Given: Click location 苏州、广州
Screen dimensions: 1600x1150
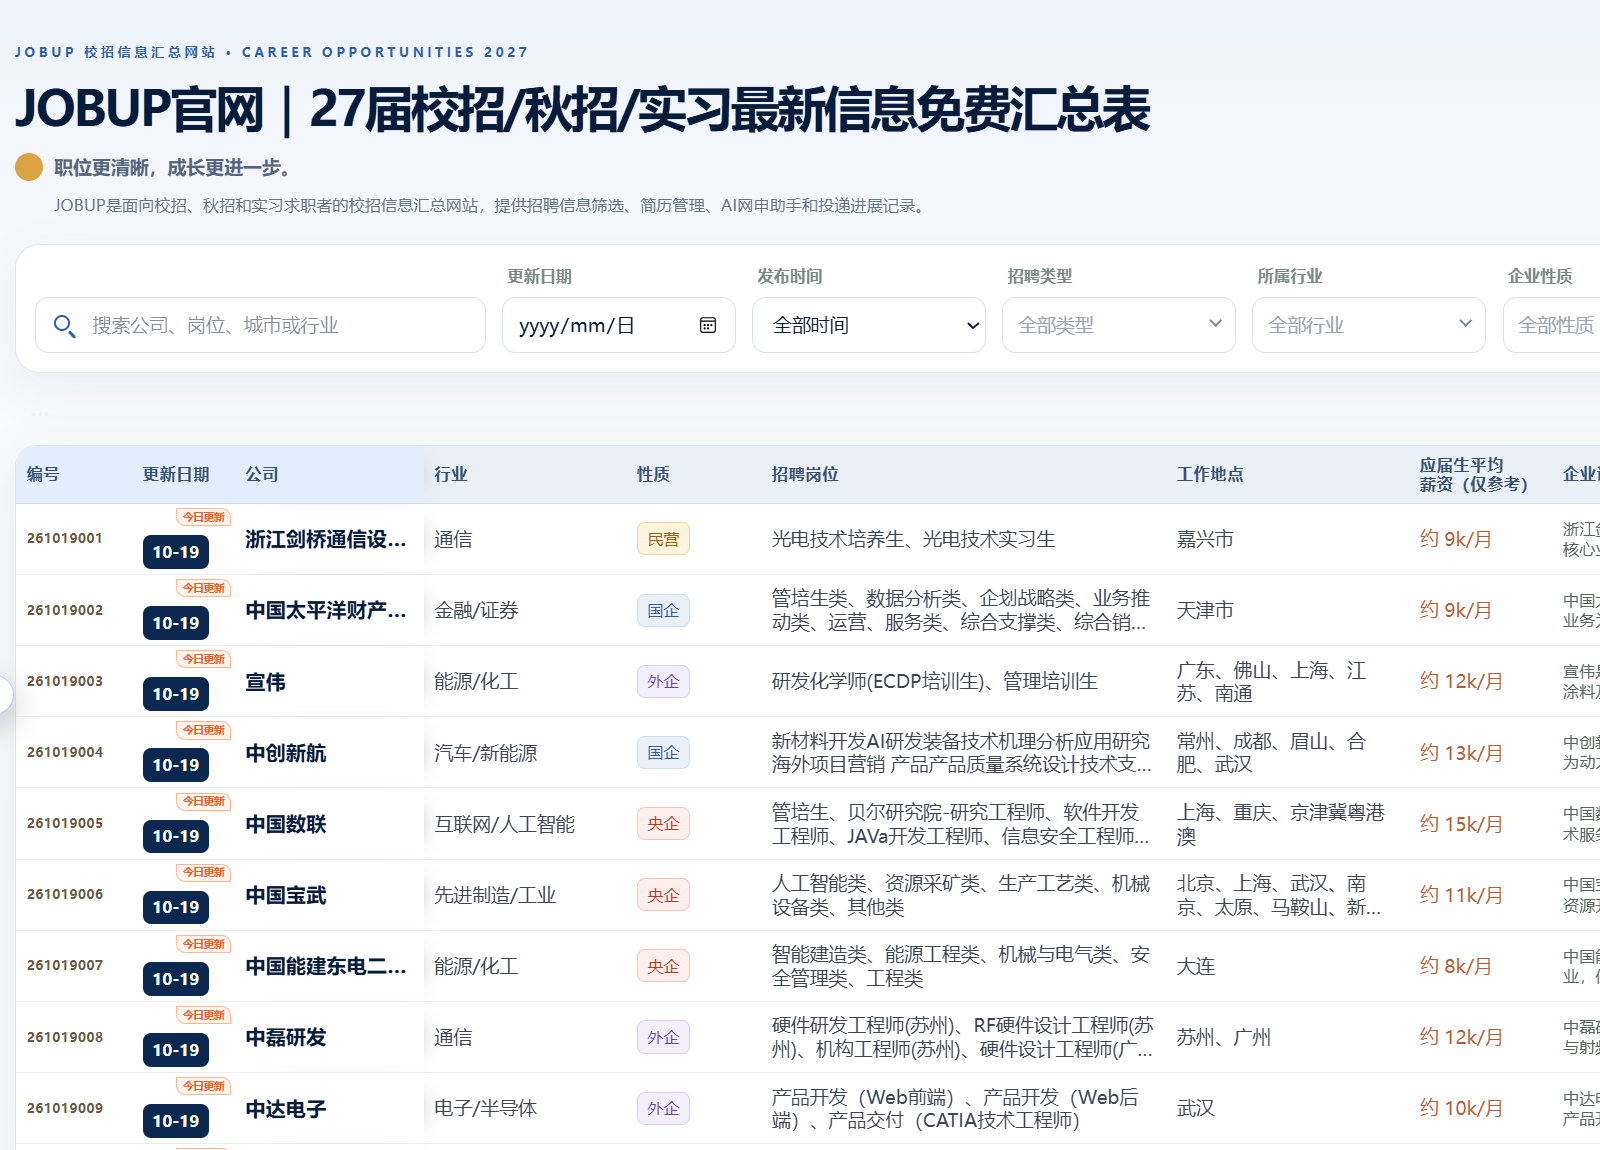Looking at the screenshot, I should (1224, 1037).
